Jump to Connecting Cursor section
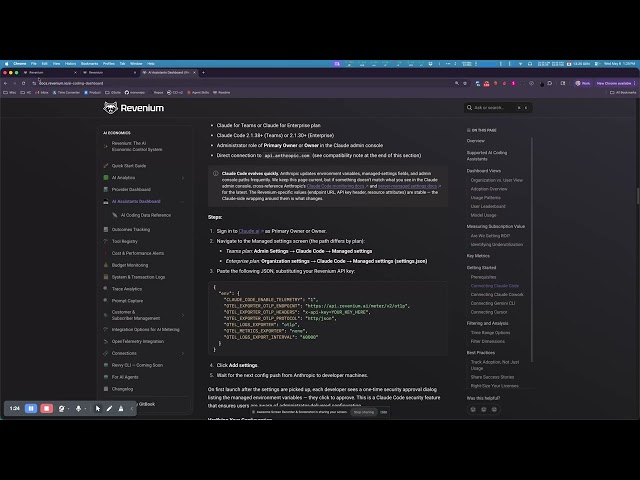This screenshot has height=480, width=640. point(489,312)
